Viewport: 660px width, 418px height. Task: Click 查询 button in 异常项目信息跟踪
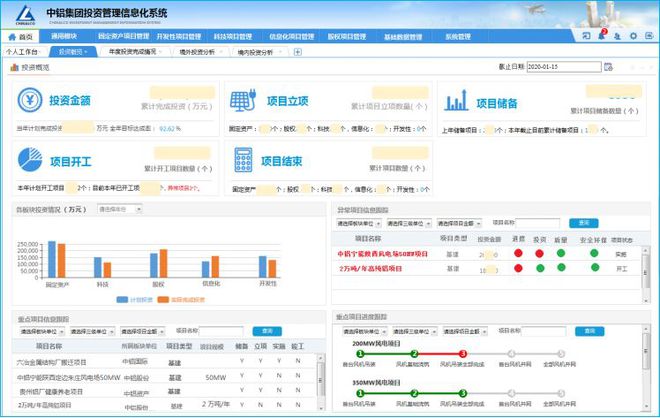pos(583,223)
